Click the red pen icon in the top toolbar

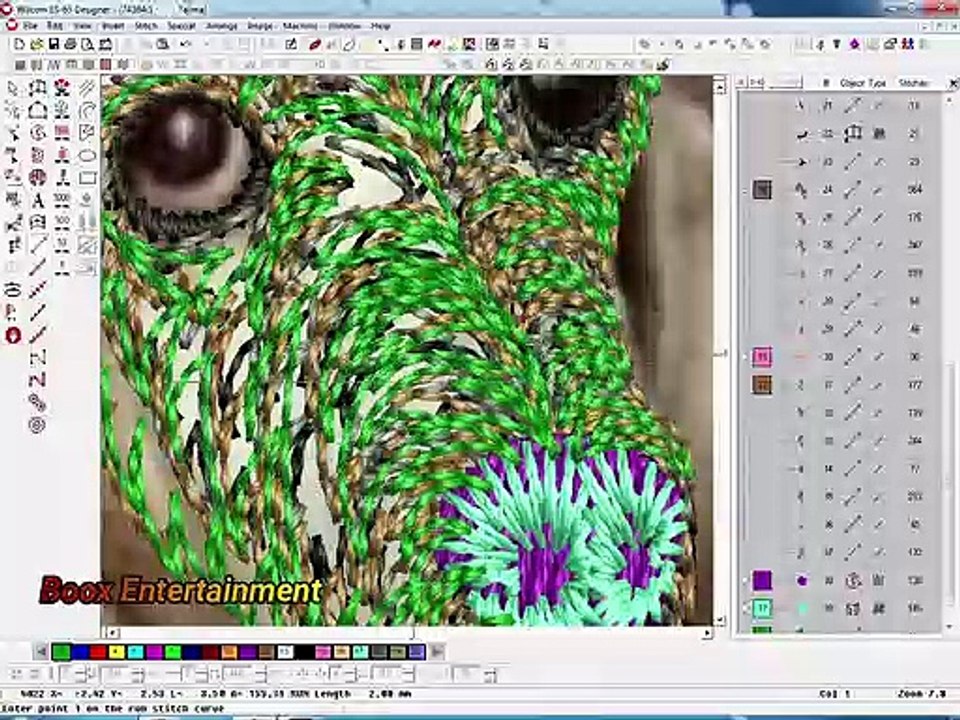tap(315, 44)
